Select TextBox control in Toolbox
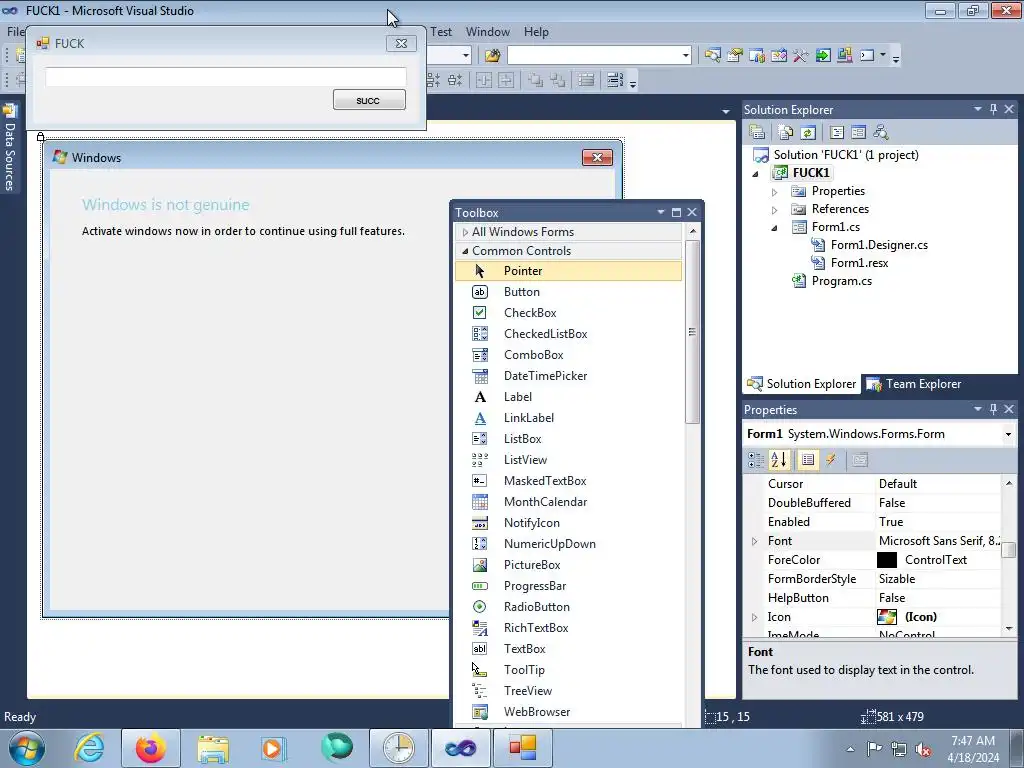 tap(568, 648)
